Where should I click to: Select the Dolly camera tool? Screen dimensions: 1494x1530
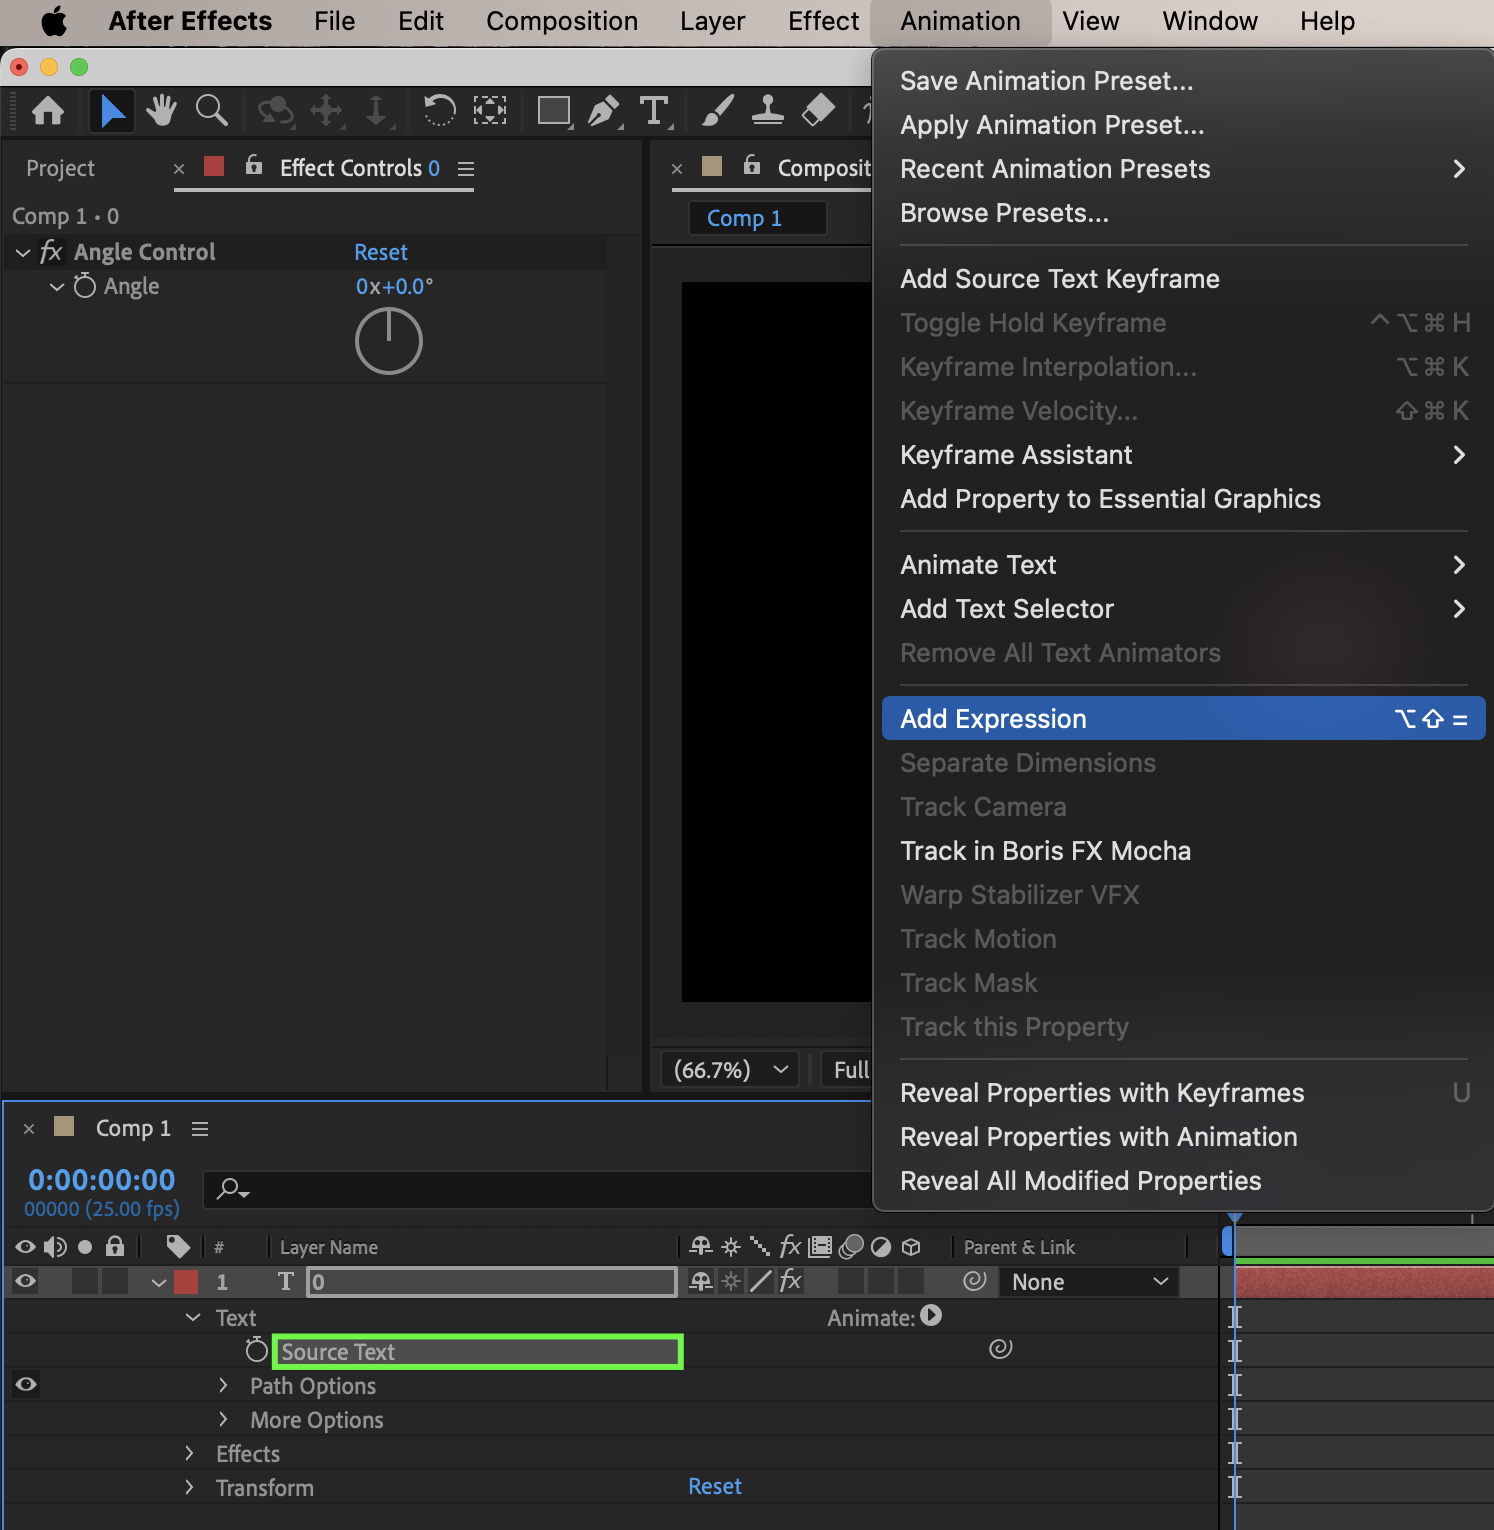(x=376, y=110)
